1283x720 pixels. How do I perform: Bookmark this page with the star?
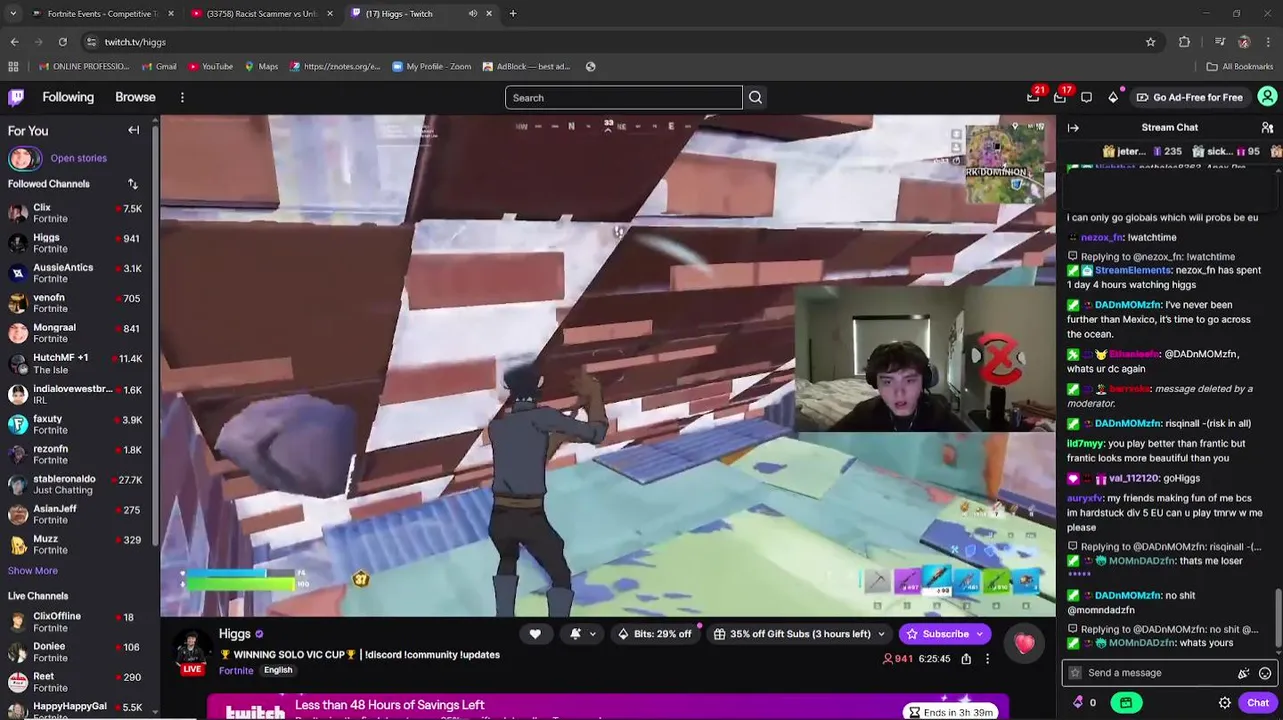(x=1150, y=42)
